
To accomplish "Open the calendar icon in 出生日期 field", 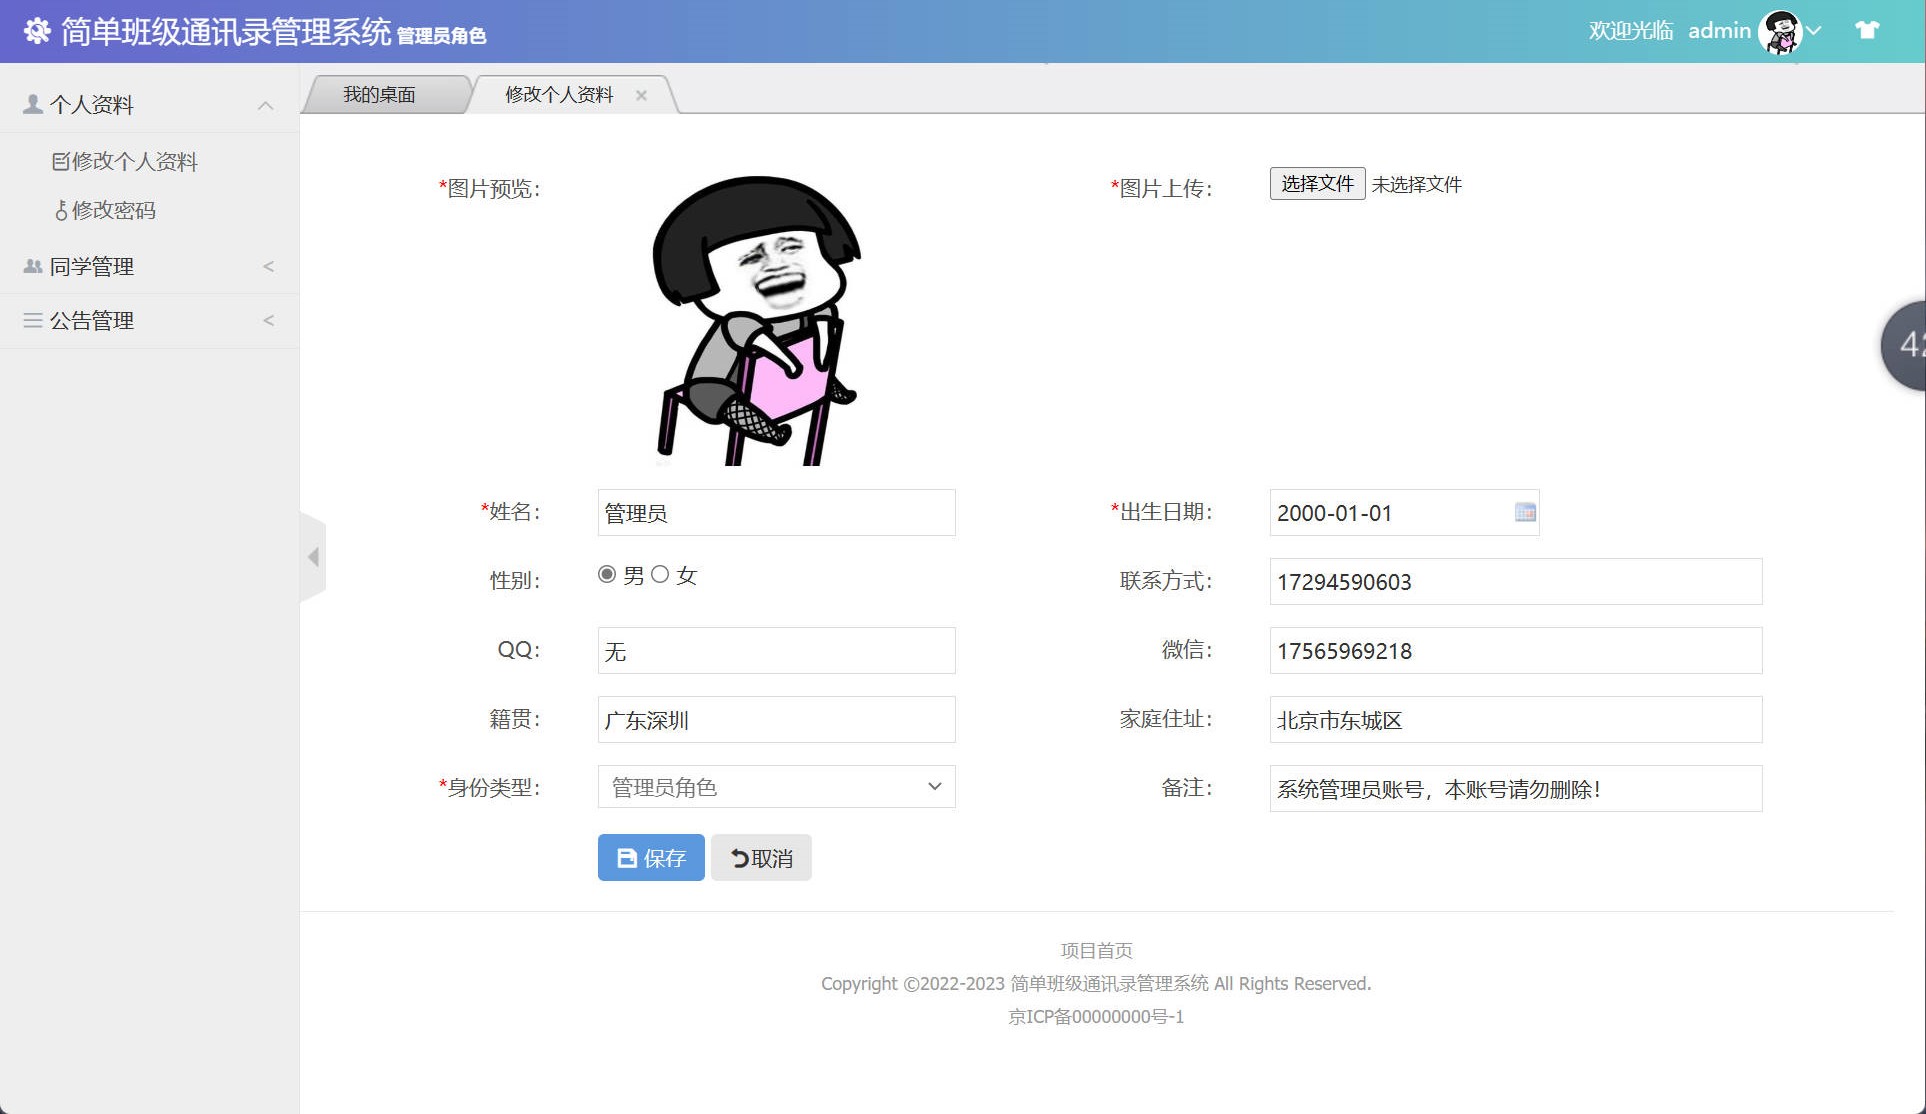I will click(1524, 512).
